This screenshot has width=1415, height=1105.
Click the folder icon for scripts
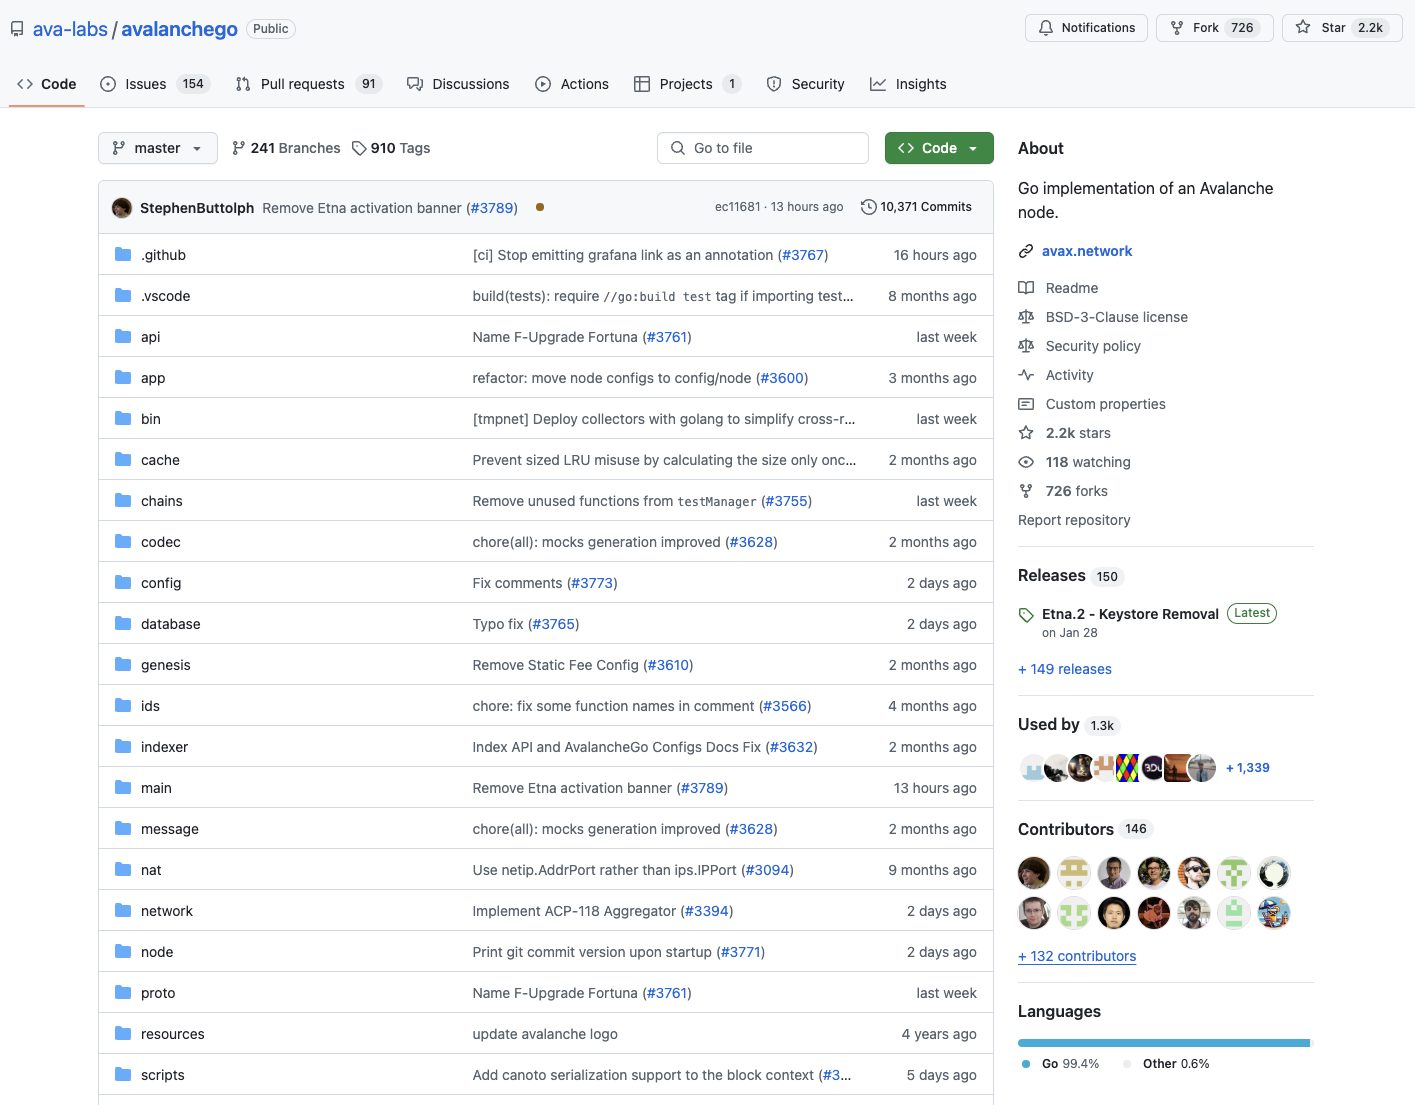pos(123,1074)
